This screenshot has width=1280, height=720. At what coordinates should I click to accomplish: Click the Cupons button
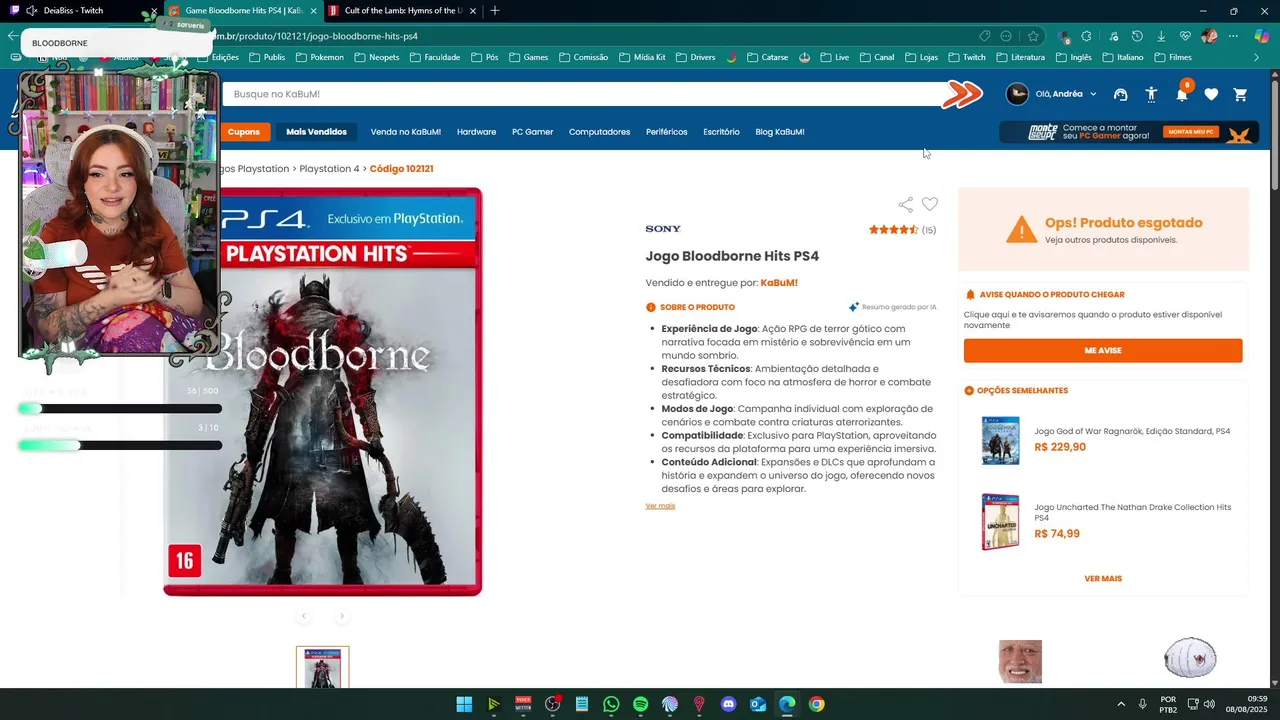point(243,132)
